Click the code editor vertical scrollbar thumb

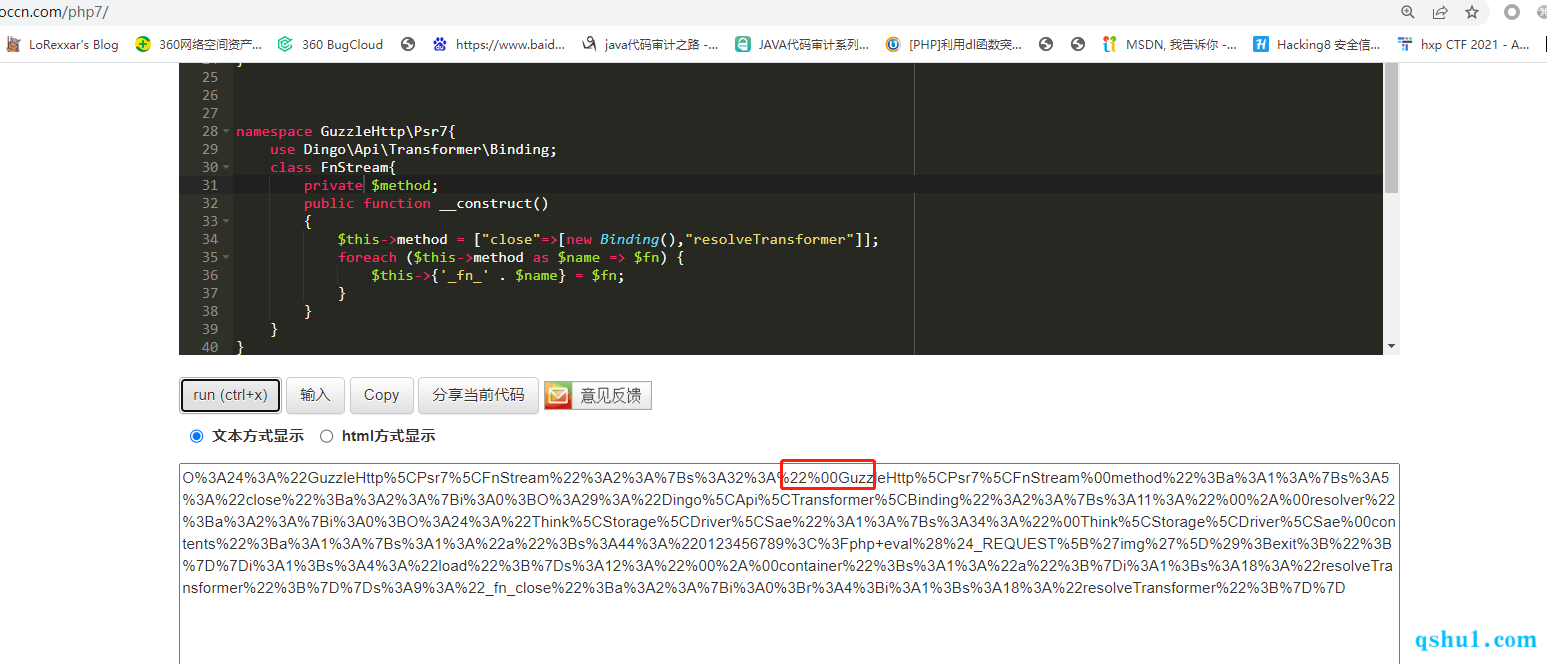point(1391,128)
